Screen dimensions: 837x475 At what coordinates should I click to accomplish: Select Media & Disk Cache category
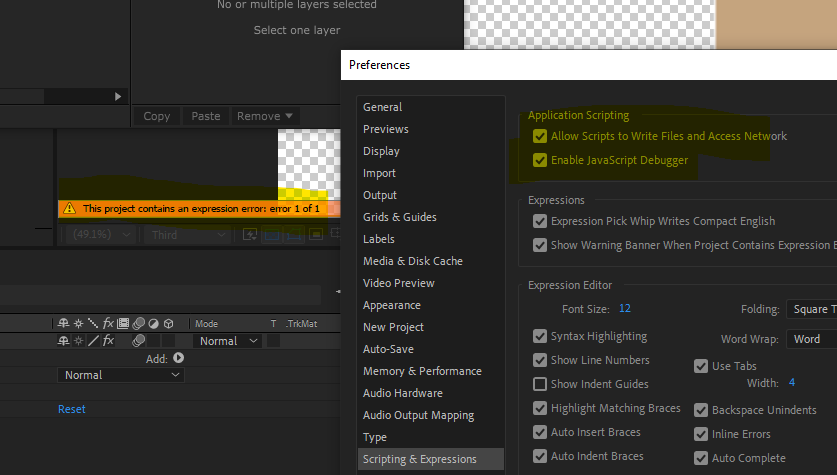point(430,261)
